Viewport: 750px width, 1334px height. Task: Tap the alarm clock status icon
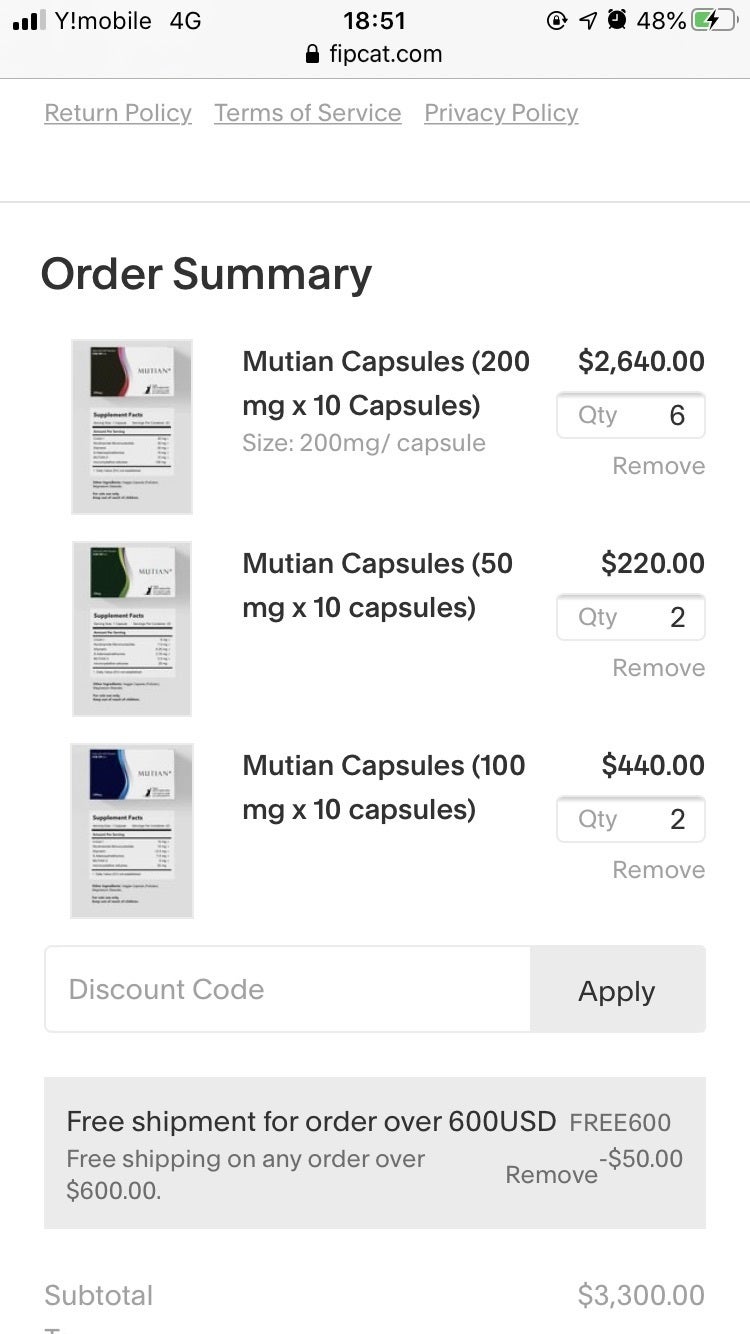click(618, 21)
